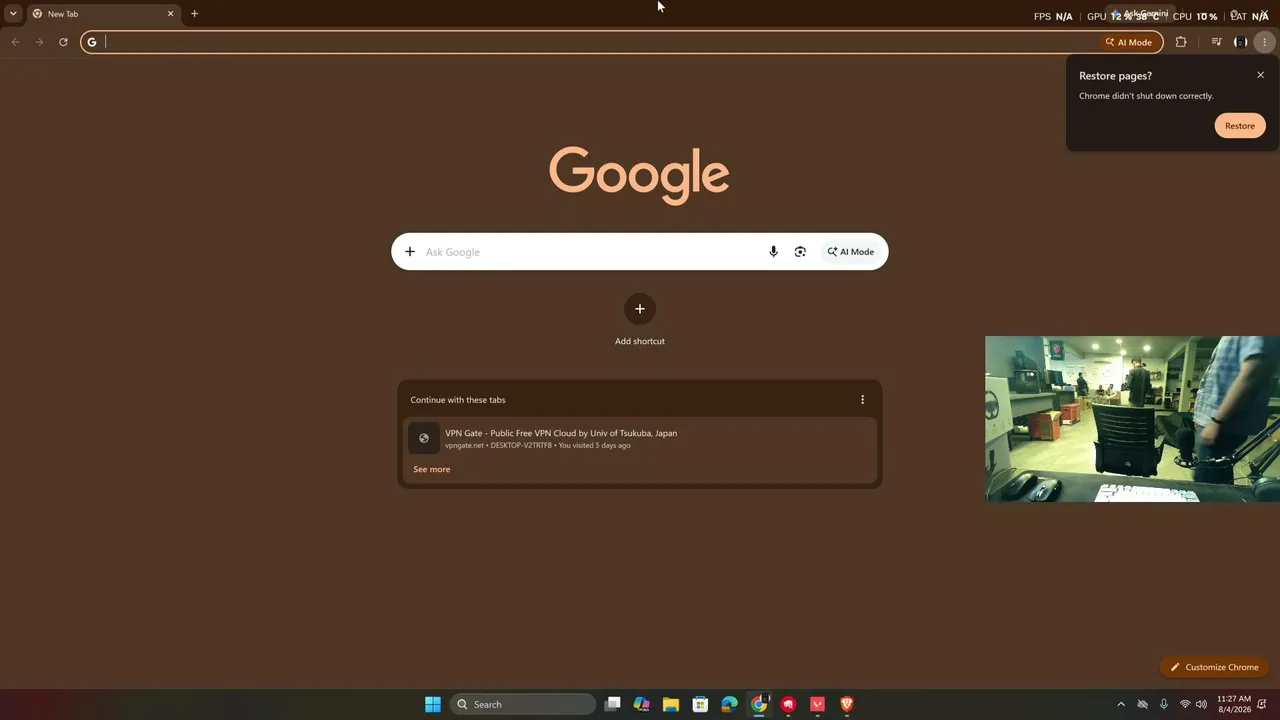
Task: Open Wi-Fi network settings in tray
Action: click(x=1185, y=704)
